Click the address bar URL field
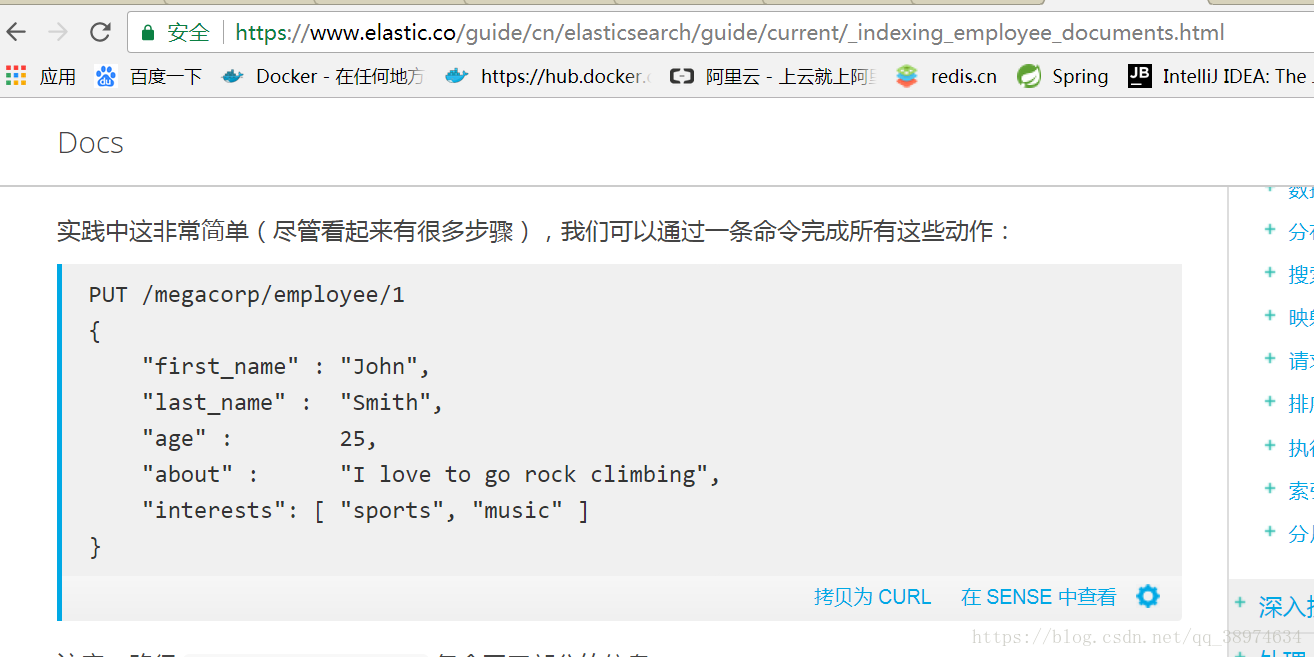 coord(729,33)
